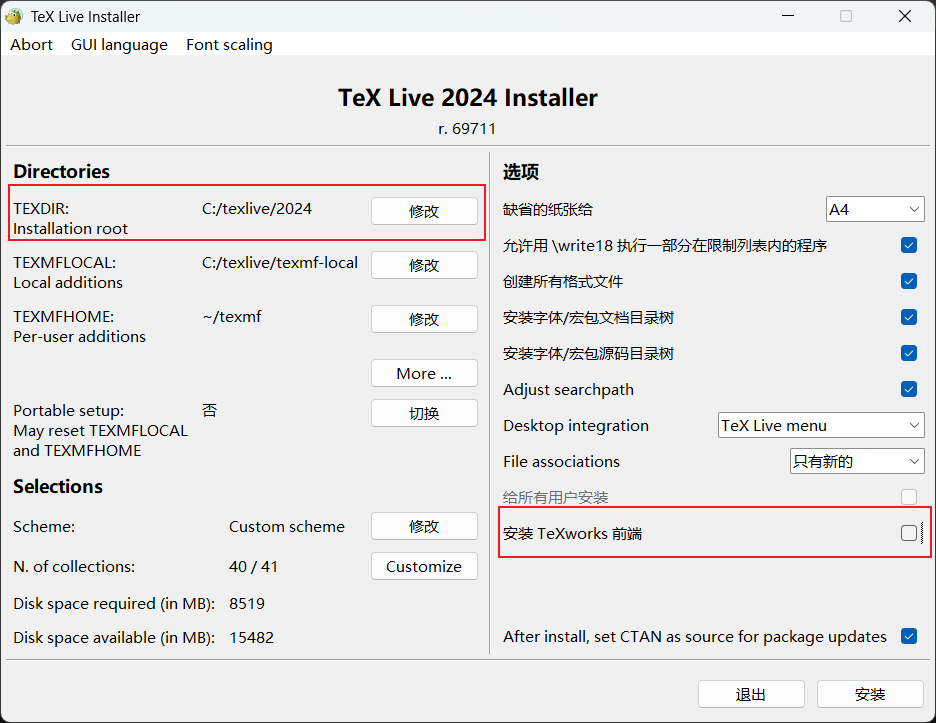Viewport: 936px width, 723px height.
Task: Click the Selections heading
Action: 58,487
